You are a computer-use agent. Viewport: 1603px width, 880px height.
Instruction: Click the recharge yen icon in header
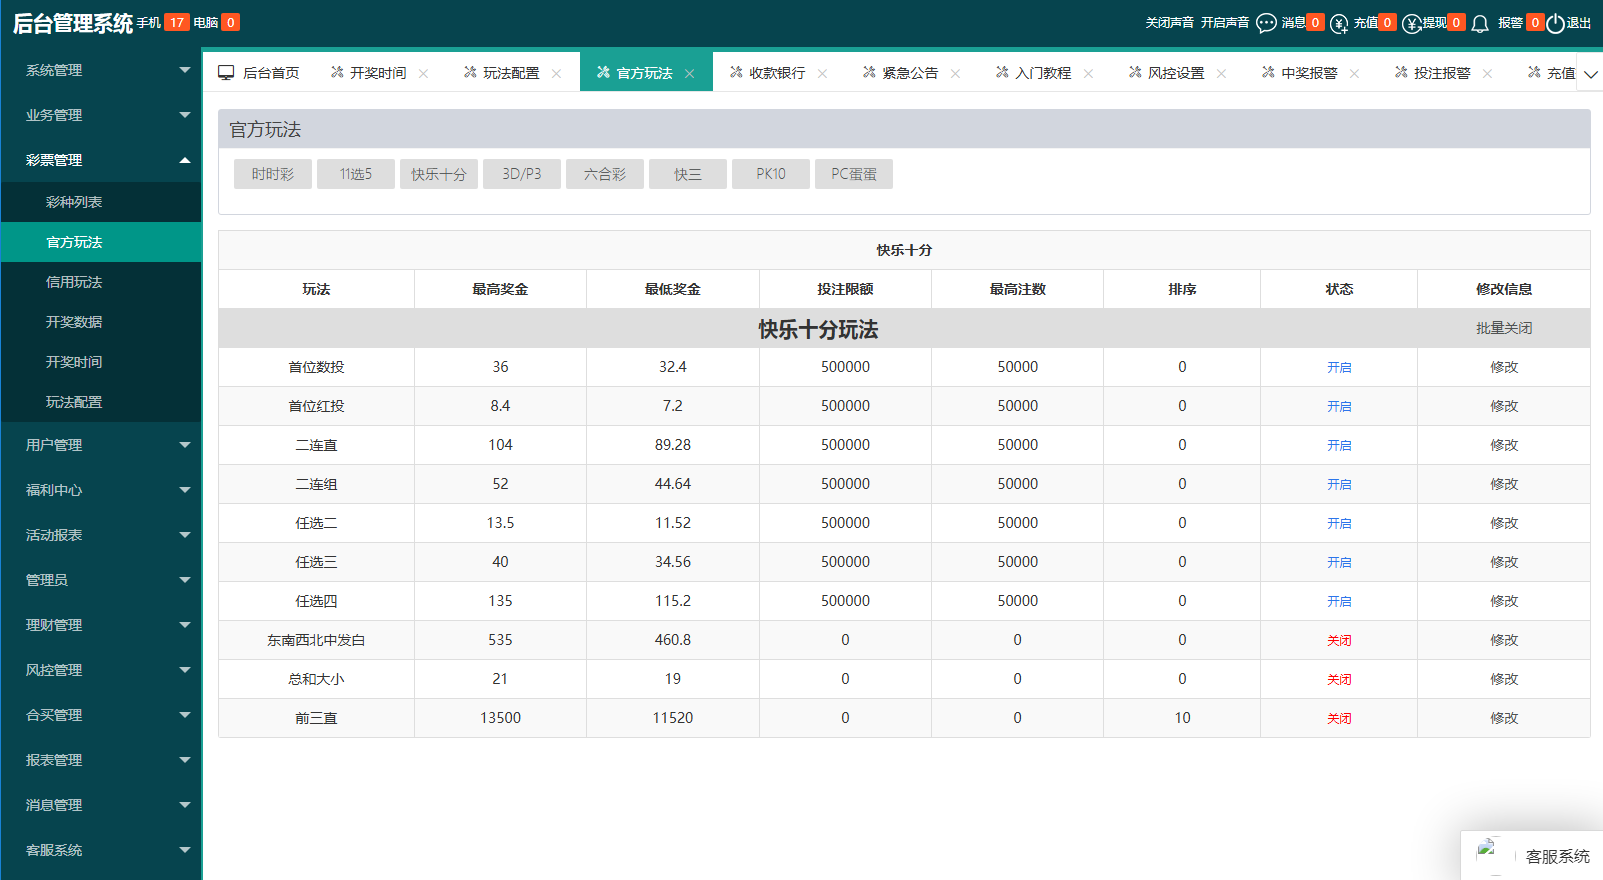(x=1339, y=23)
